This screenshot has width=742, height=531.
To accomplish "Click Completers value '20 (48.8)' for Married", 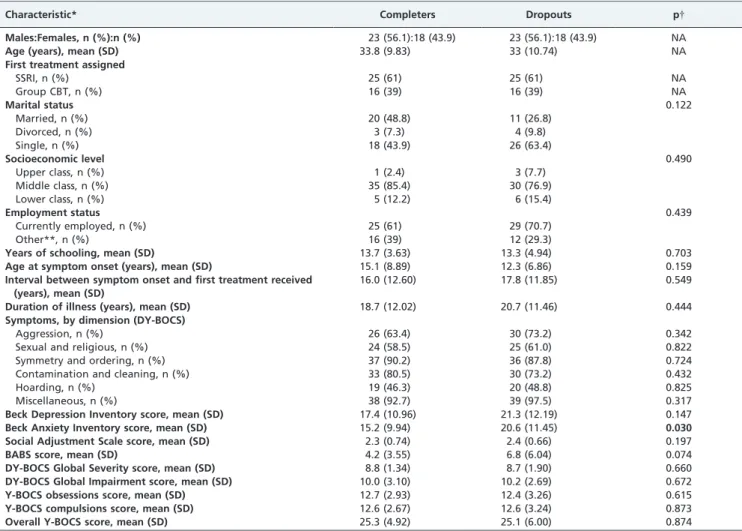I will tap(389, 118).
